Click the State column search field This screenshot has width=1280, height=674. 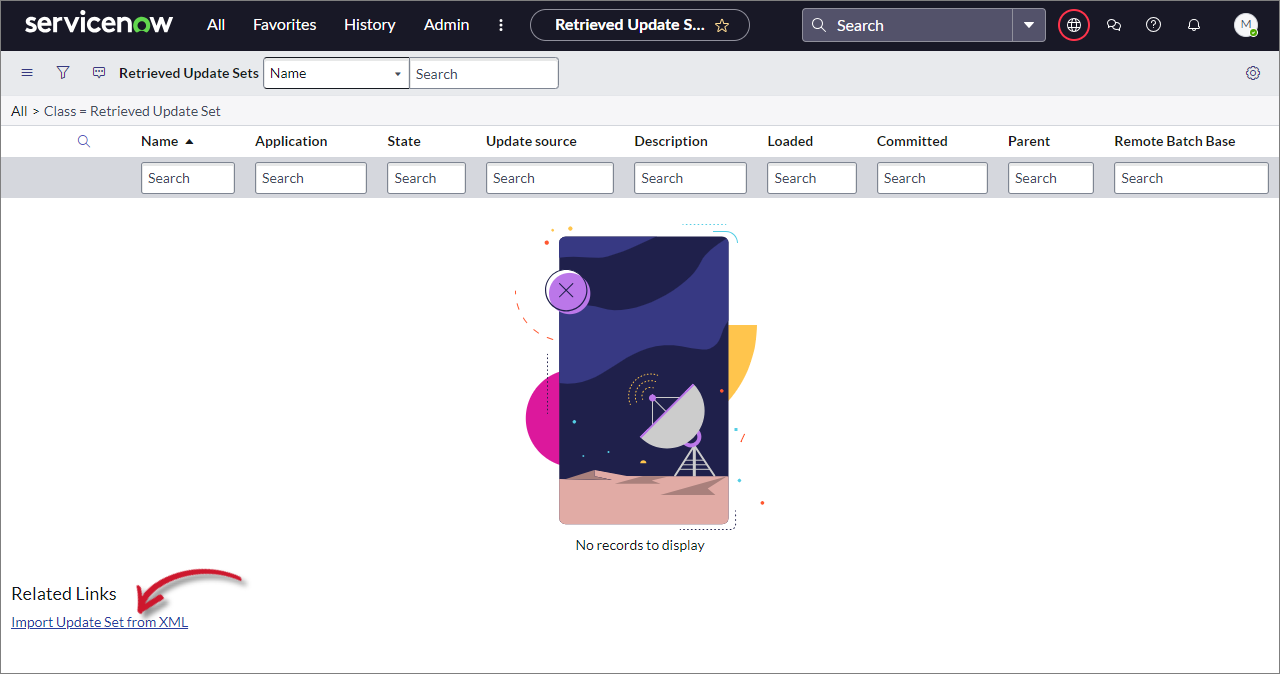pos(426,178)
